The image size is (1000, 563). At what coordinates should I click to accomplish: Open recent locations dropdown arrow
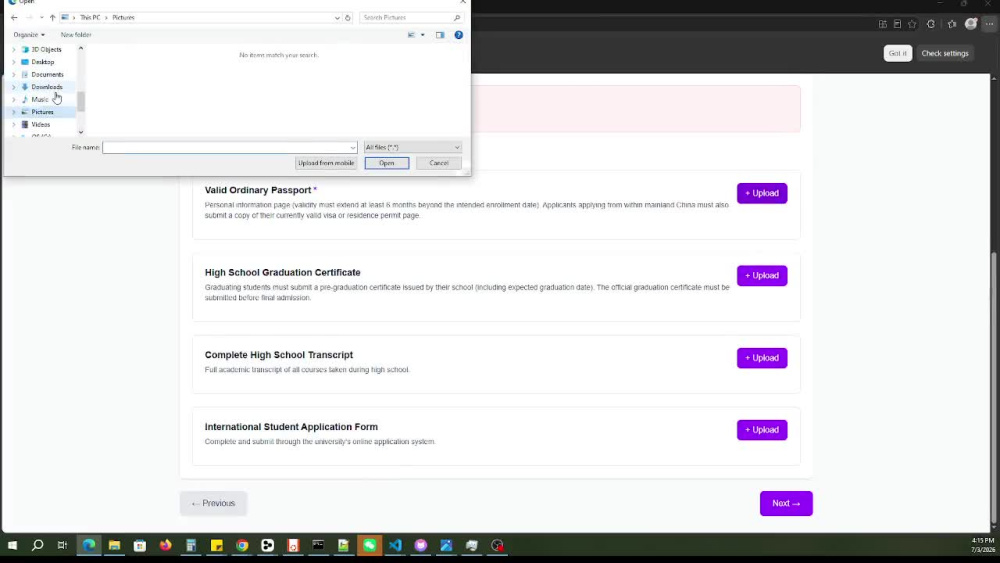click(x=41, y=18)
